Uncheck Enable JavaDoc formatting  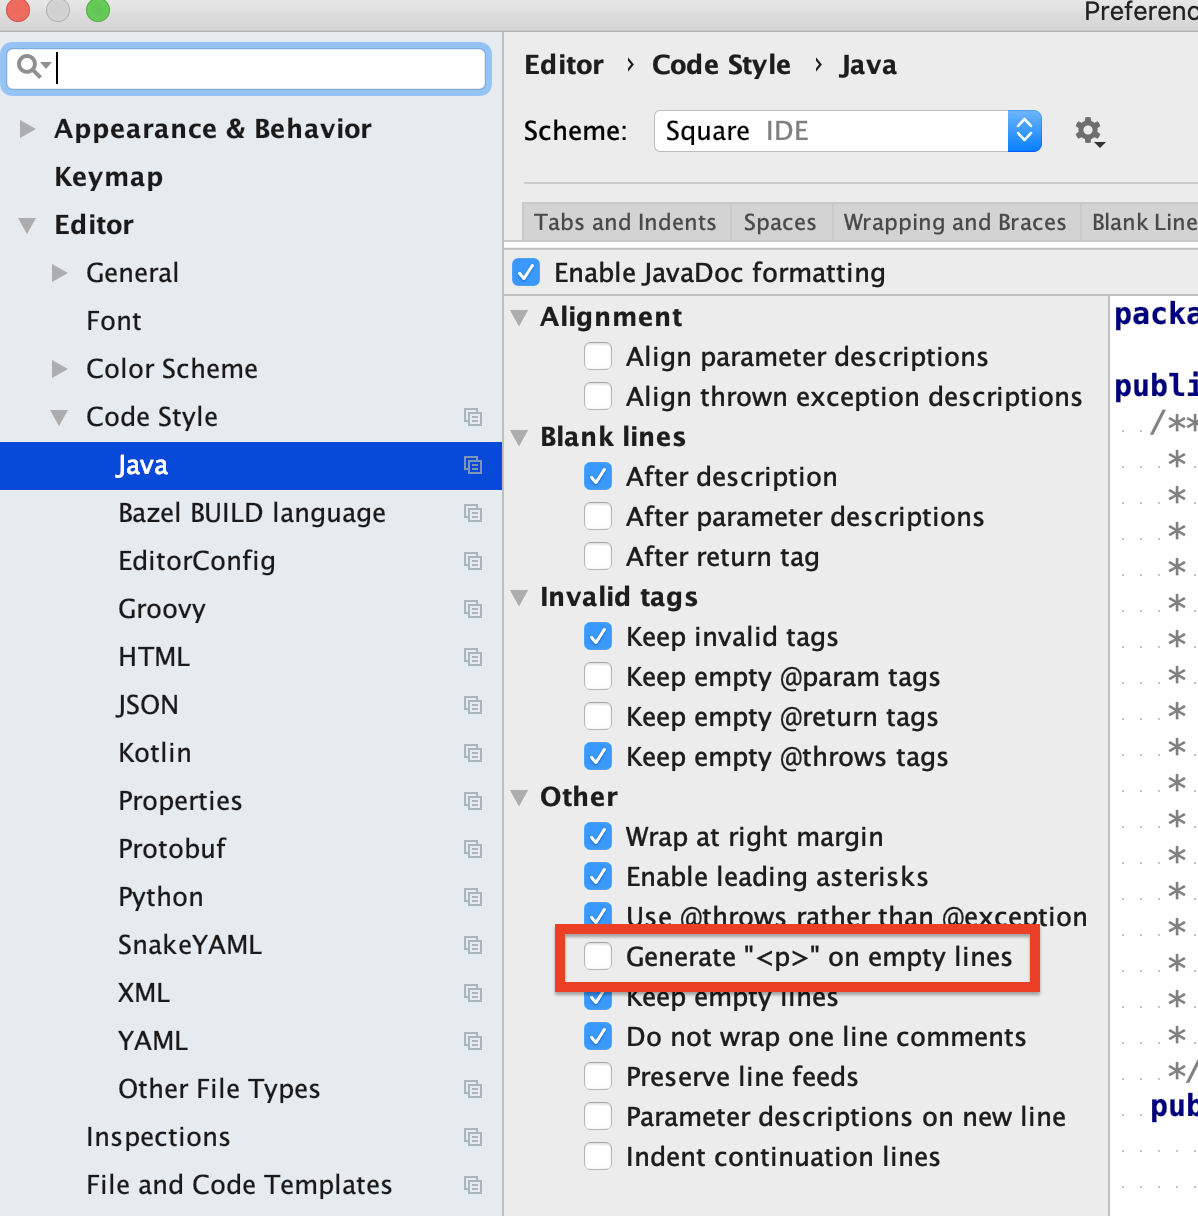(x=526, y=273)
